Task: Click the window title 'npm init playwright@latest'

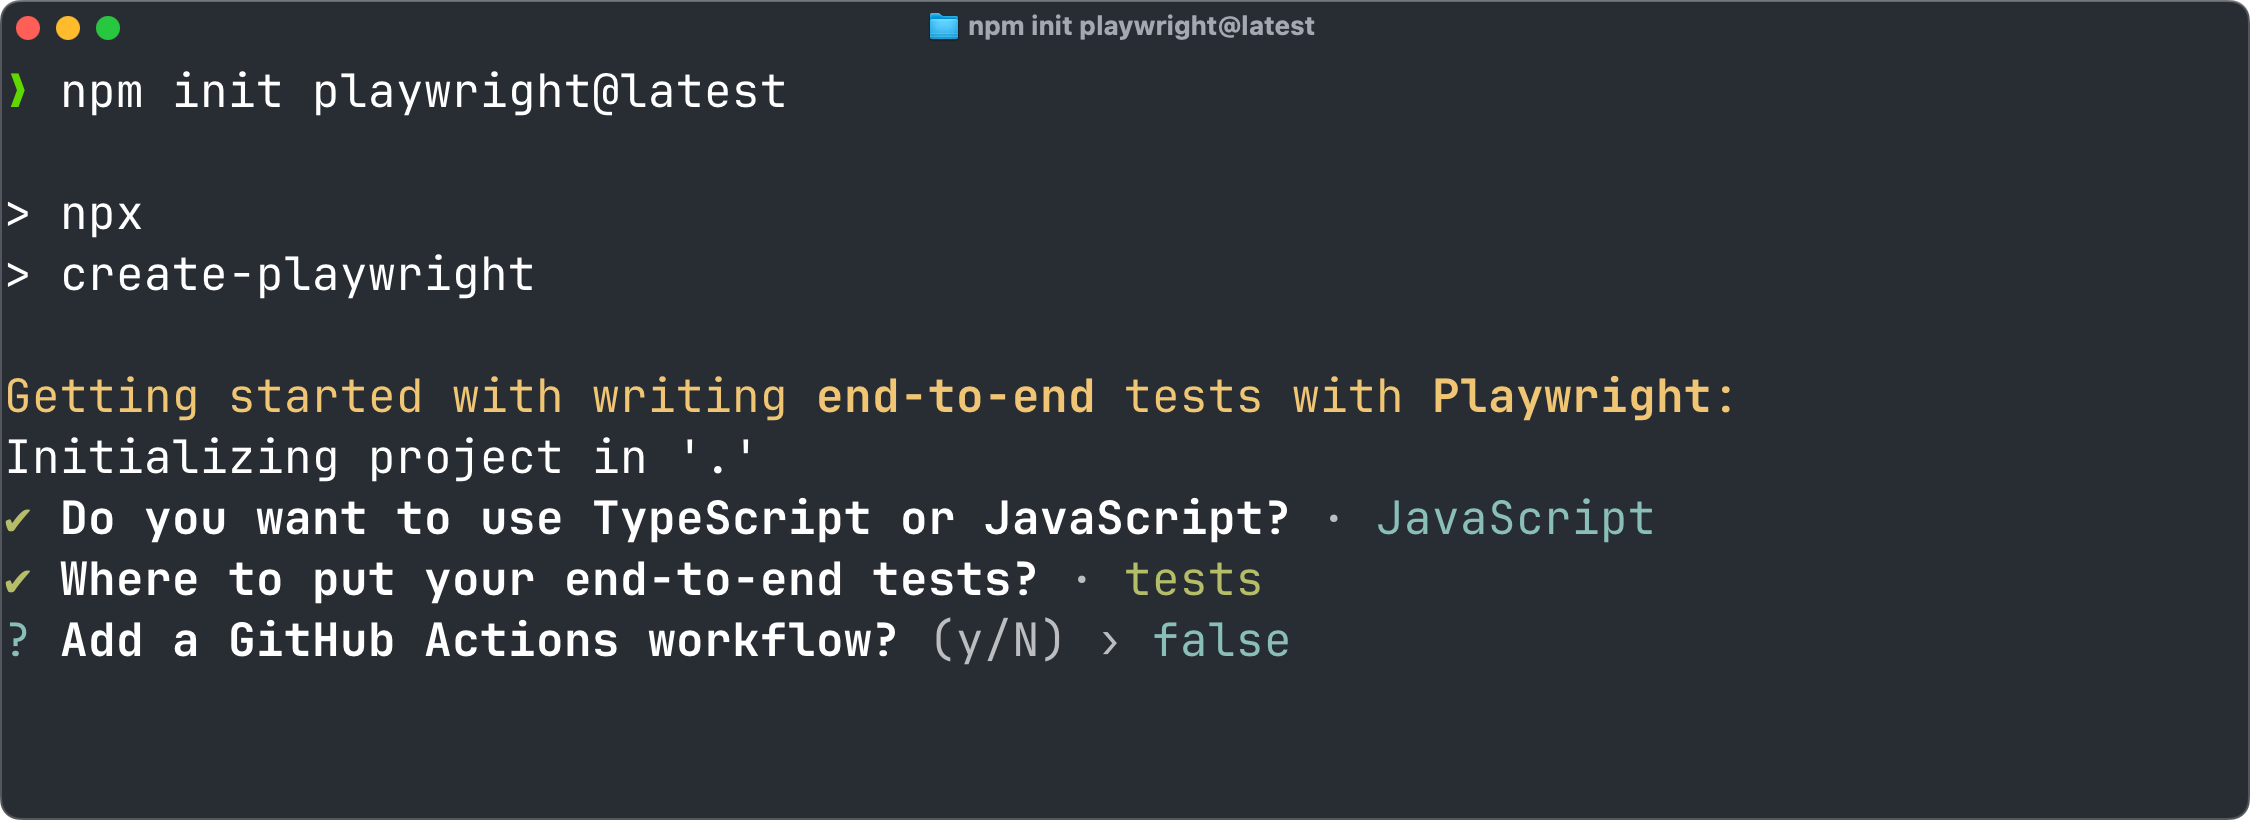Action: point(1141,26)
